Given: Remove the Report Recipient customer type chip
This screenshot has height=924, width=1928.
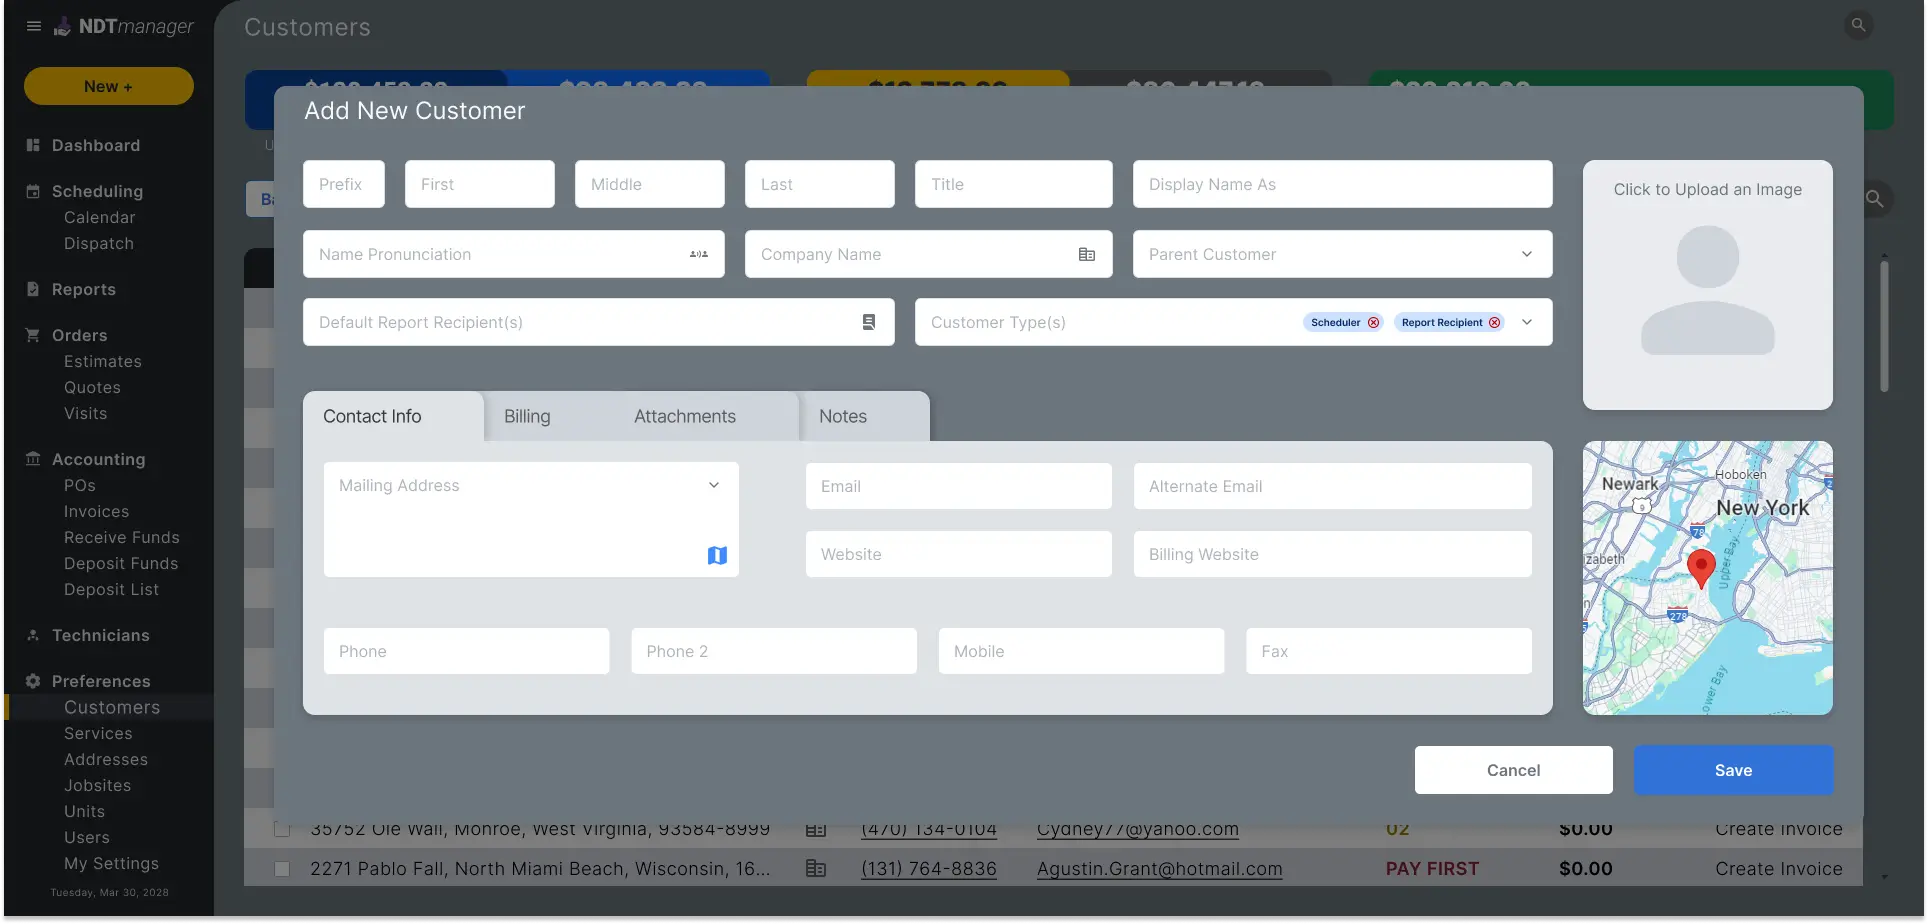Looking at the screenshot, I should [x=1494, y=322].
